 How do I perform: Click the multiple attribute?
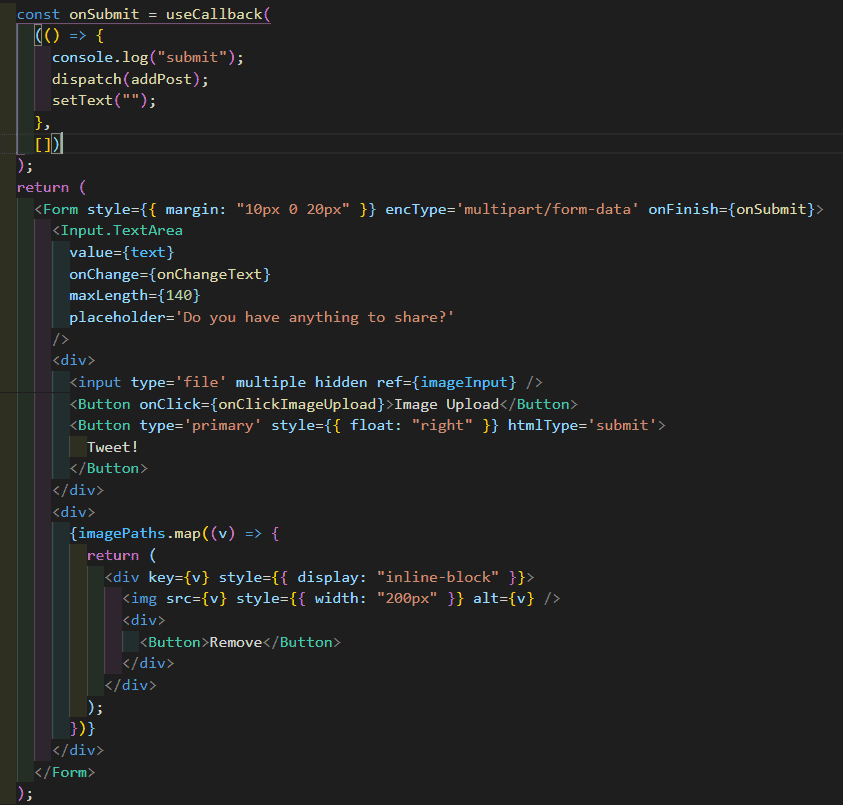(x=271, y=382)
